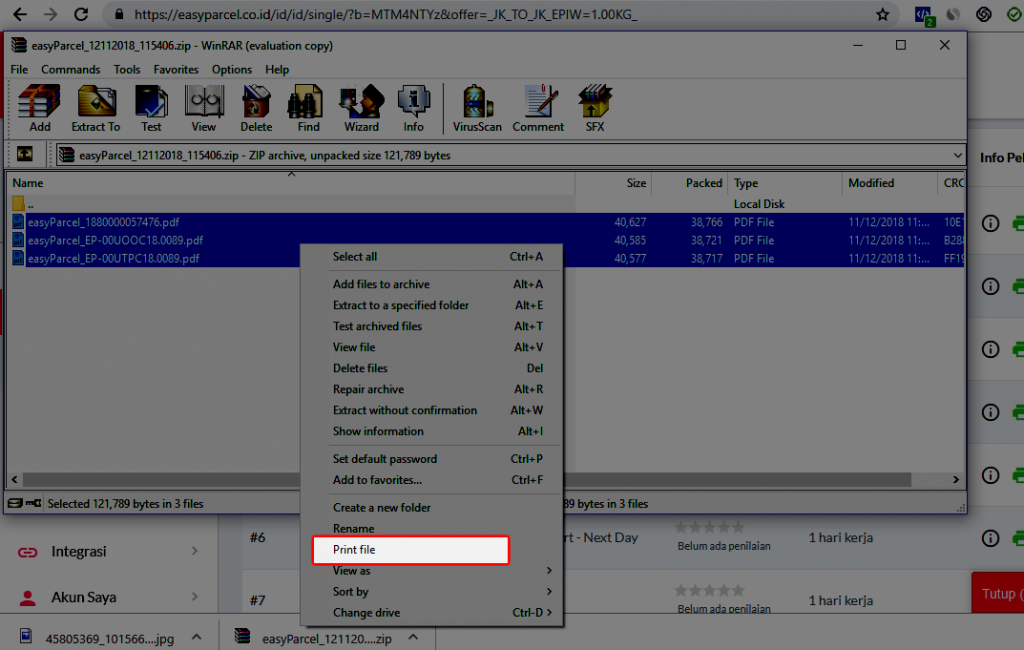
Task: Open the Commands menu
Action: (x=70, y=69)
